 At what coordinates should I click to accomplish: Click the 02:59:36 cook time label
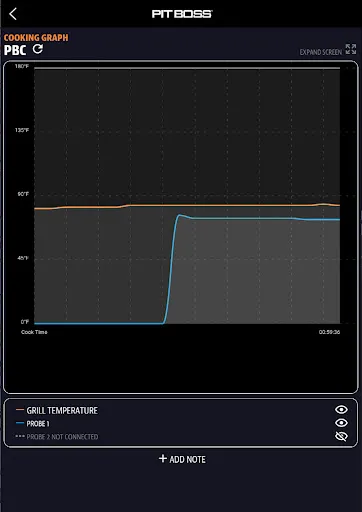point(329,332)
